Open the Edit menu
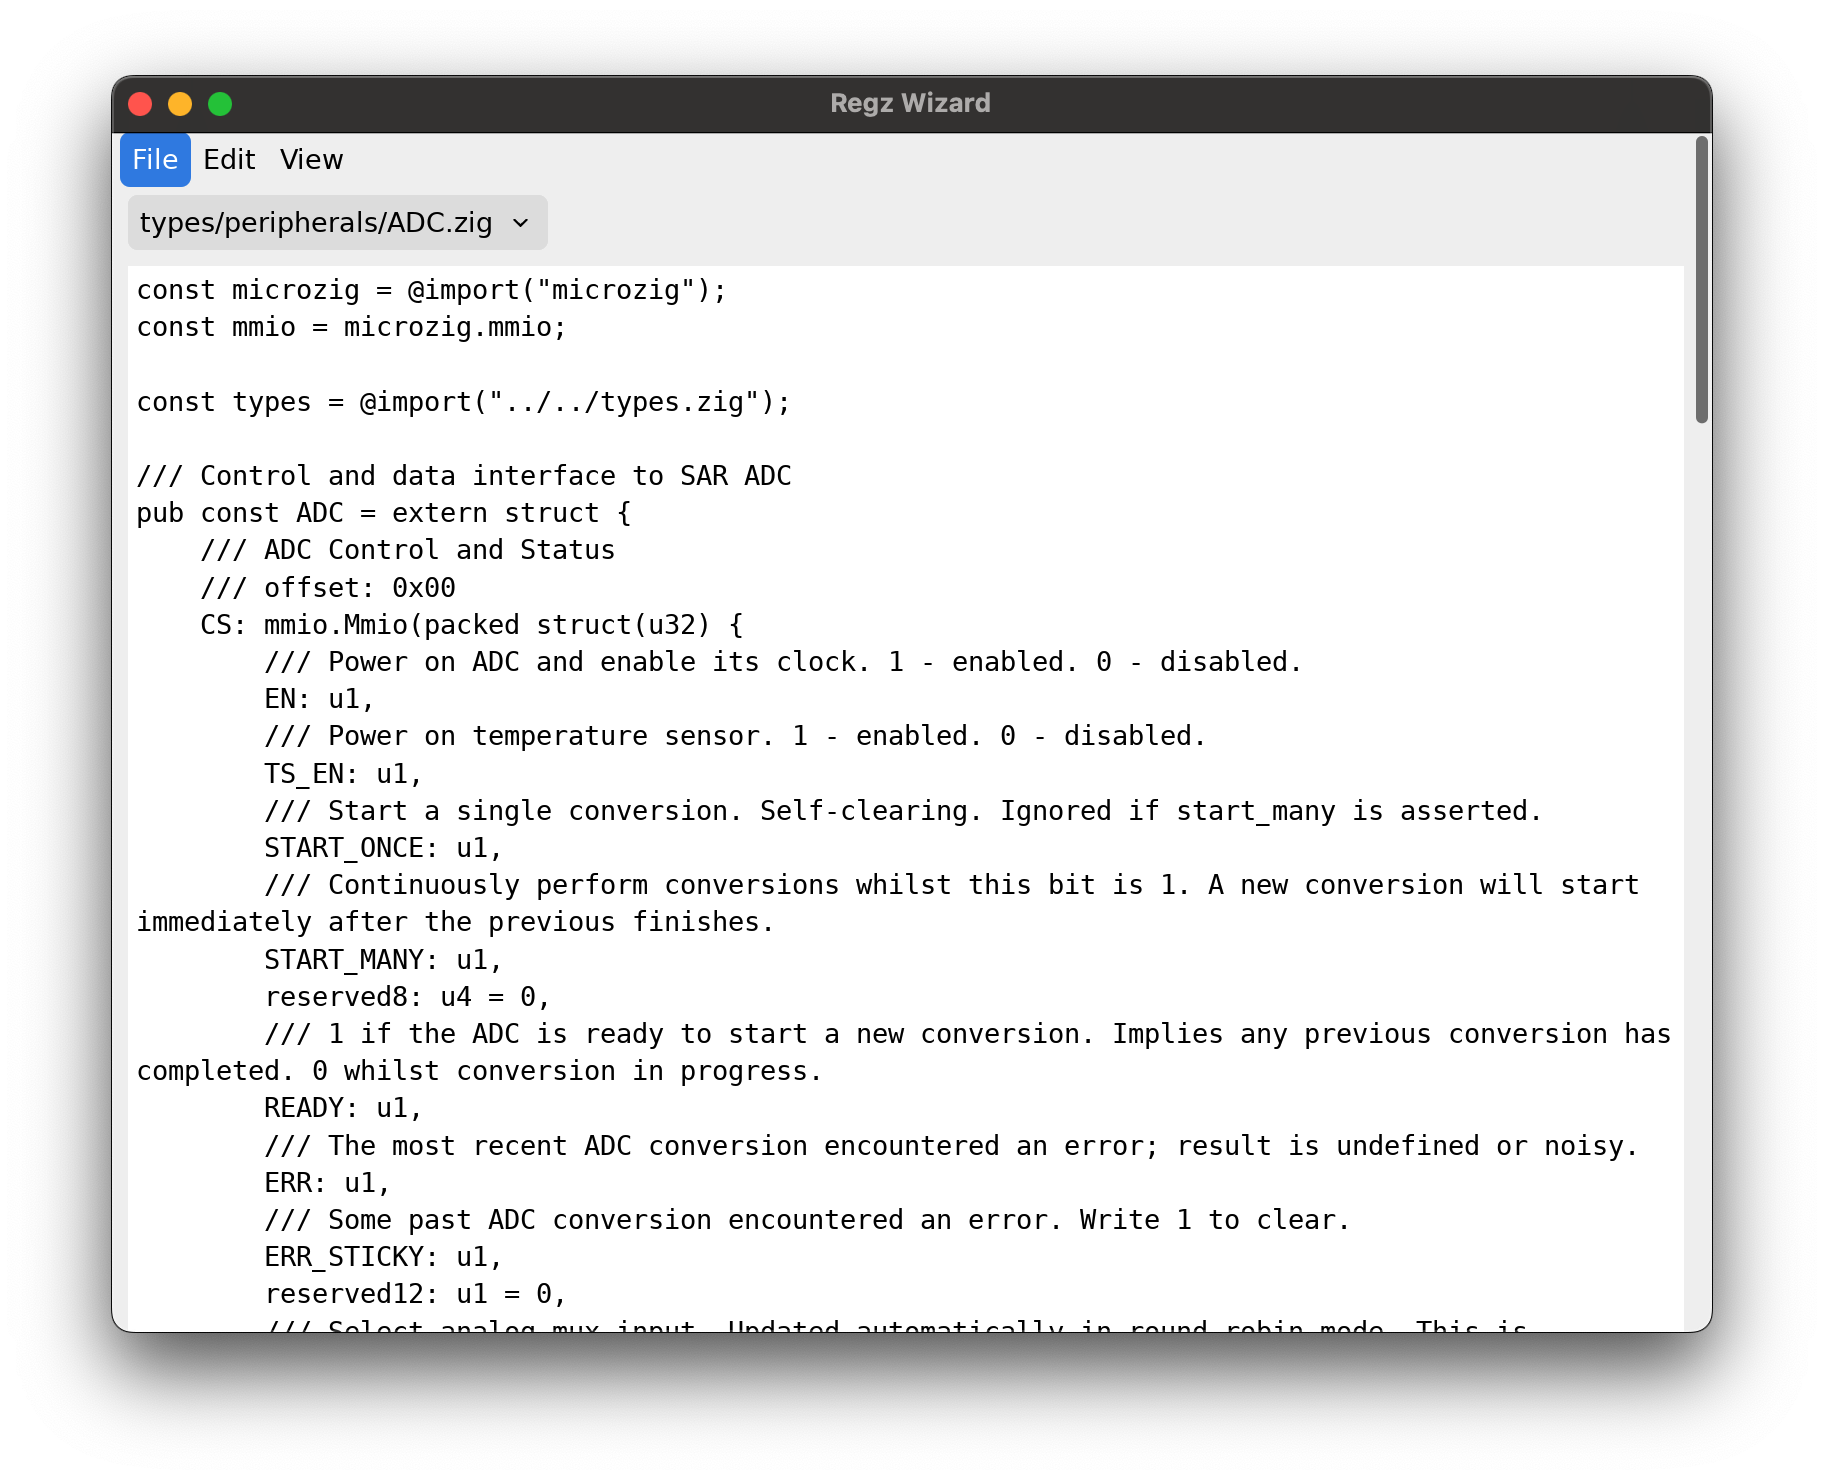The image size is (1824, 1480). tap(229, 160)
